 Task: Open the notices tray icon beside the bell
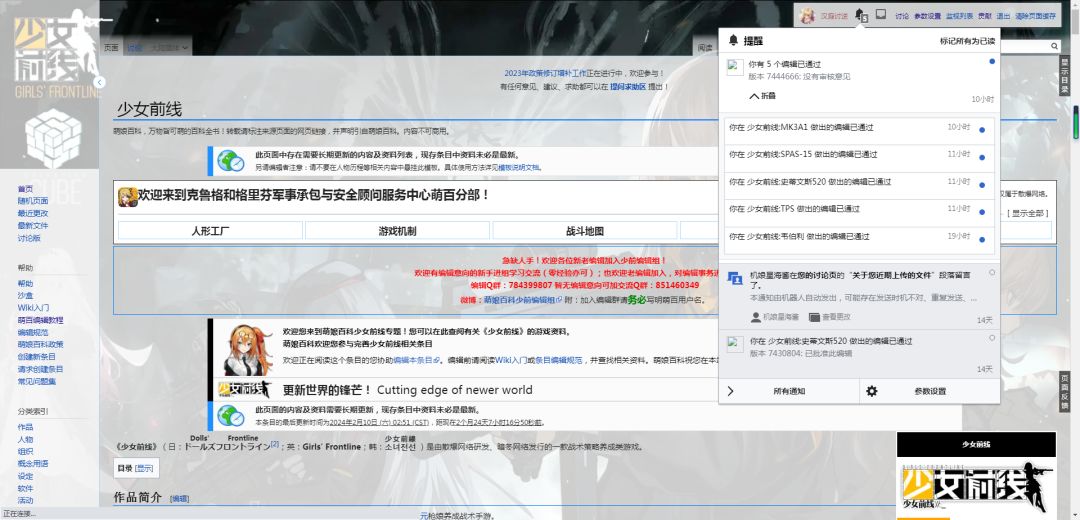coord(881,14)
